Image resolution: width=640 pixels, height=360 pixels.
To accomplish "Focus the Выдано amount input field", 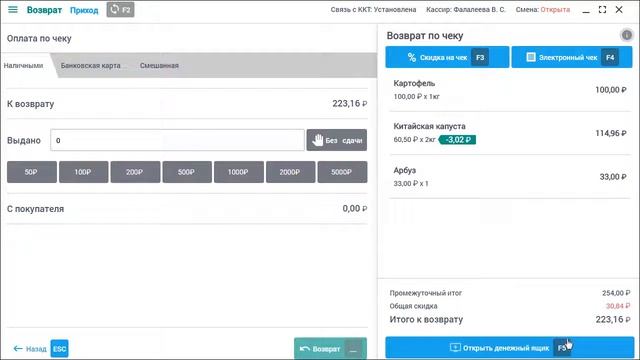I will click(177, 140).
